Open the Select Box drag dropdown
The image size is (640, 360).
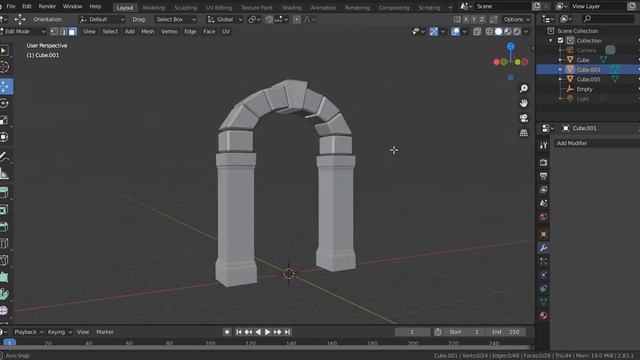pos(175,19)
